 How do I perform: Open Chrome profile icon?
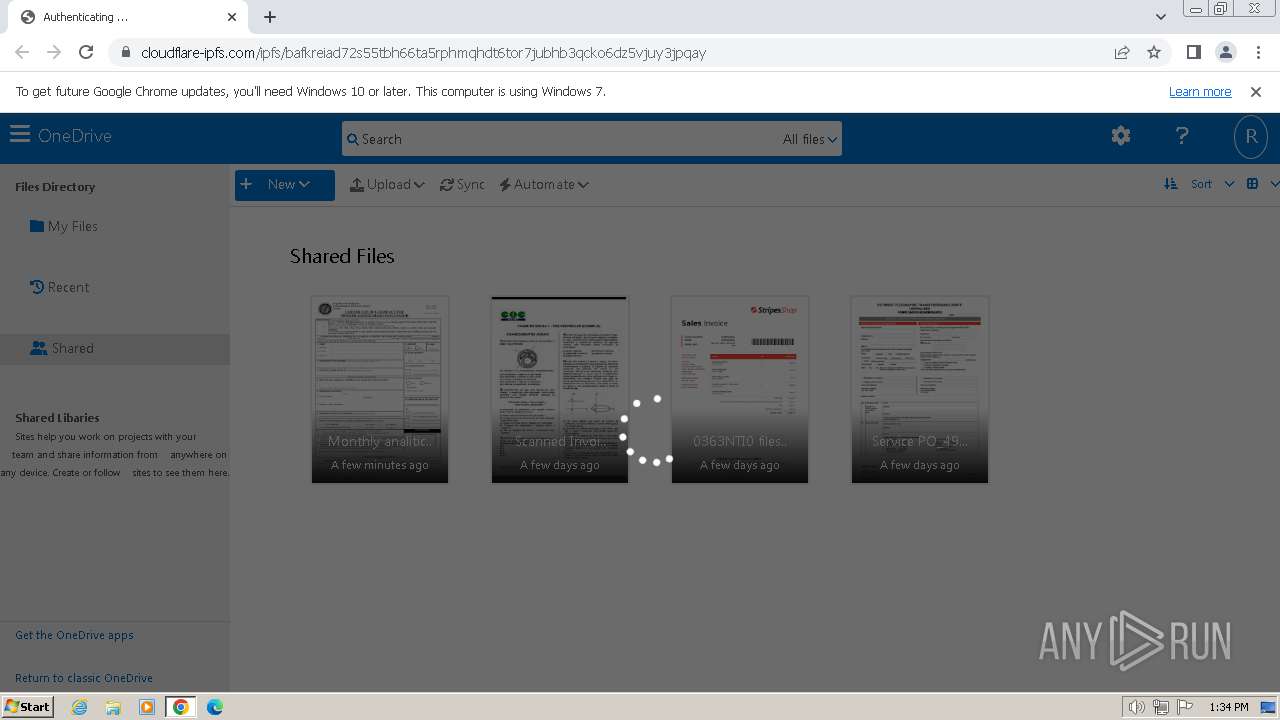click(1226, 52)
